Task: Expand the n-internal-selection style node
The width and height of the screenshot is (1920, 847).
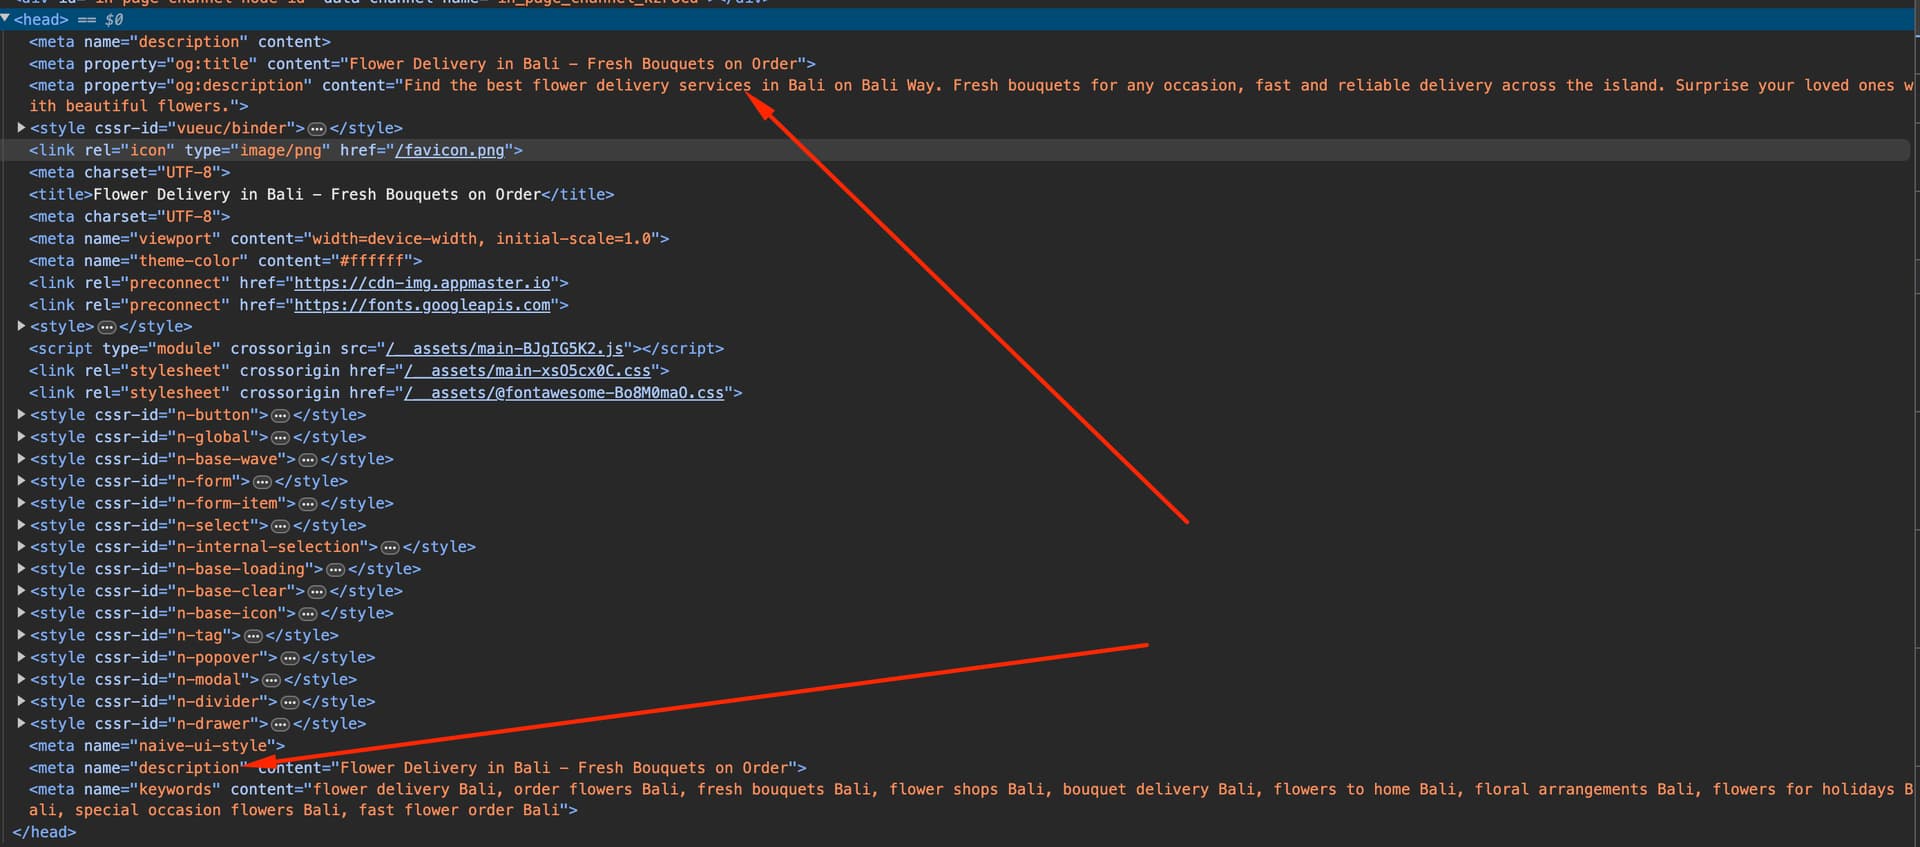Action: point(21,546)
